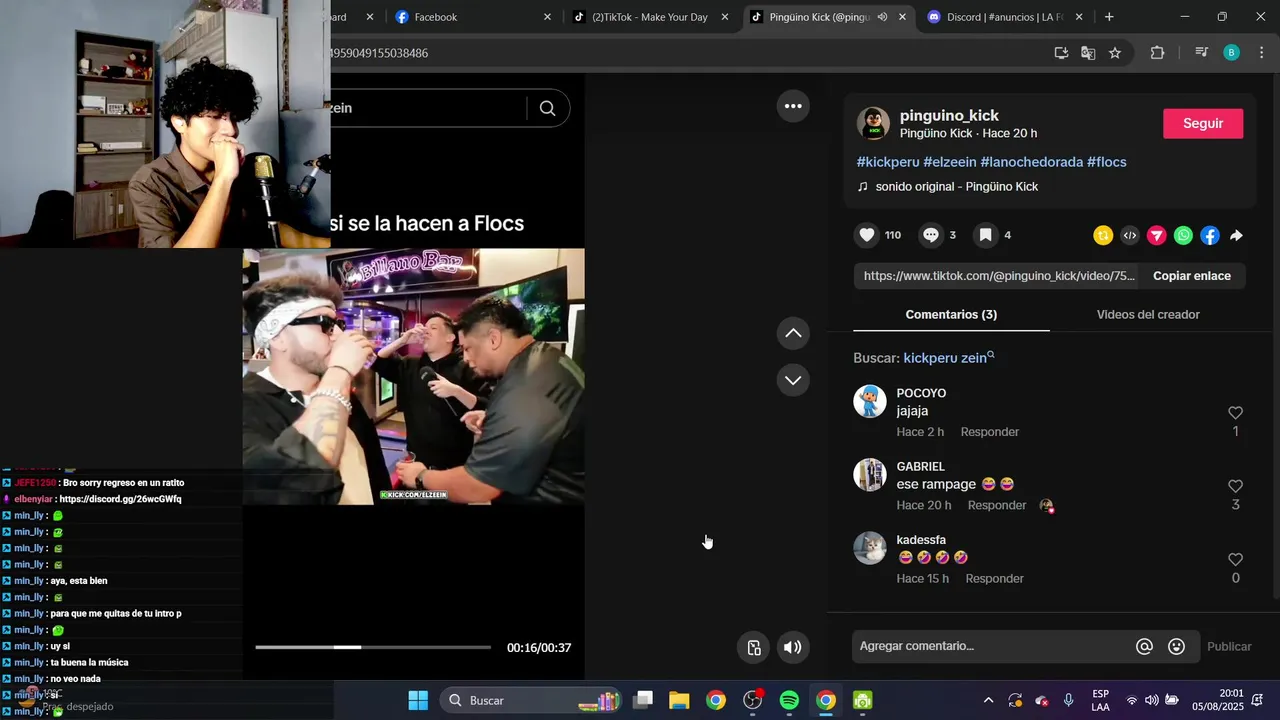
Task: Click the video to pause playback
Action: pyautogui.click(x=413, y=376)
